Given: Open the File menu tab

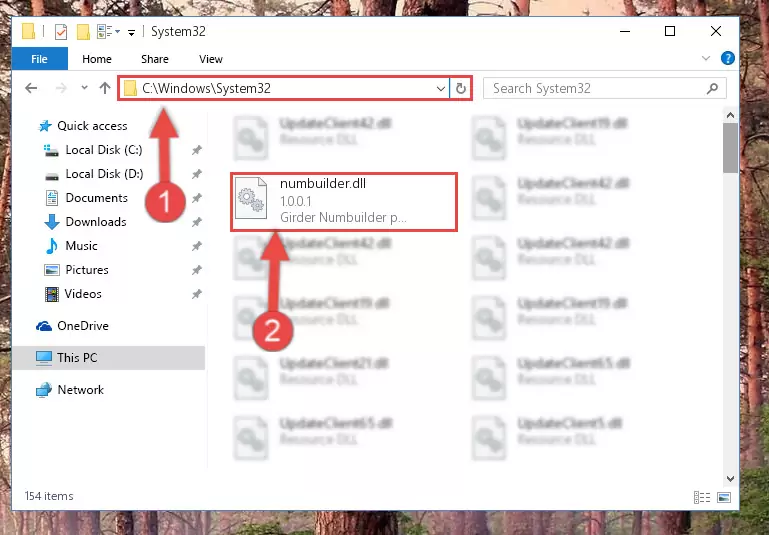Looking at the screenshot, I should pyautogui.click(x=40, y=59).
